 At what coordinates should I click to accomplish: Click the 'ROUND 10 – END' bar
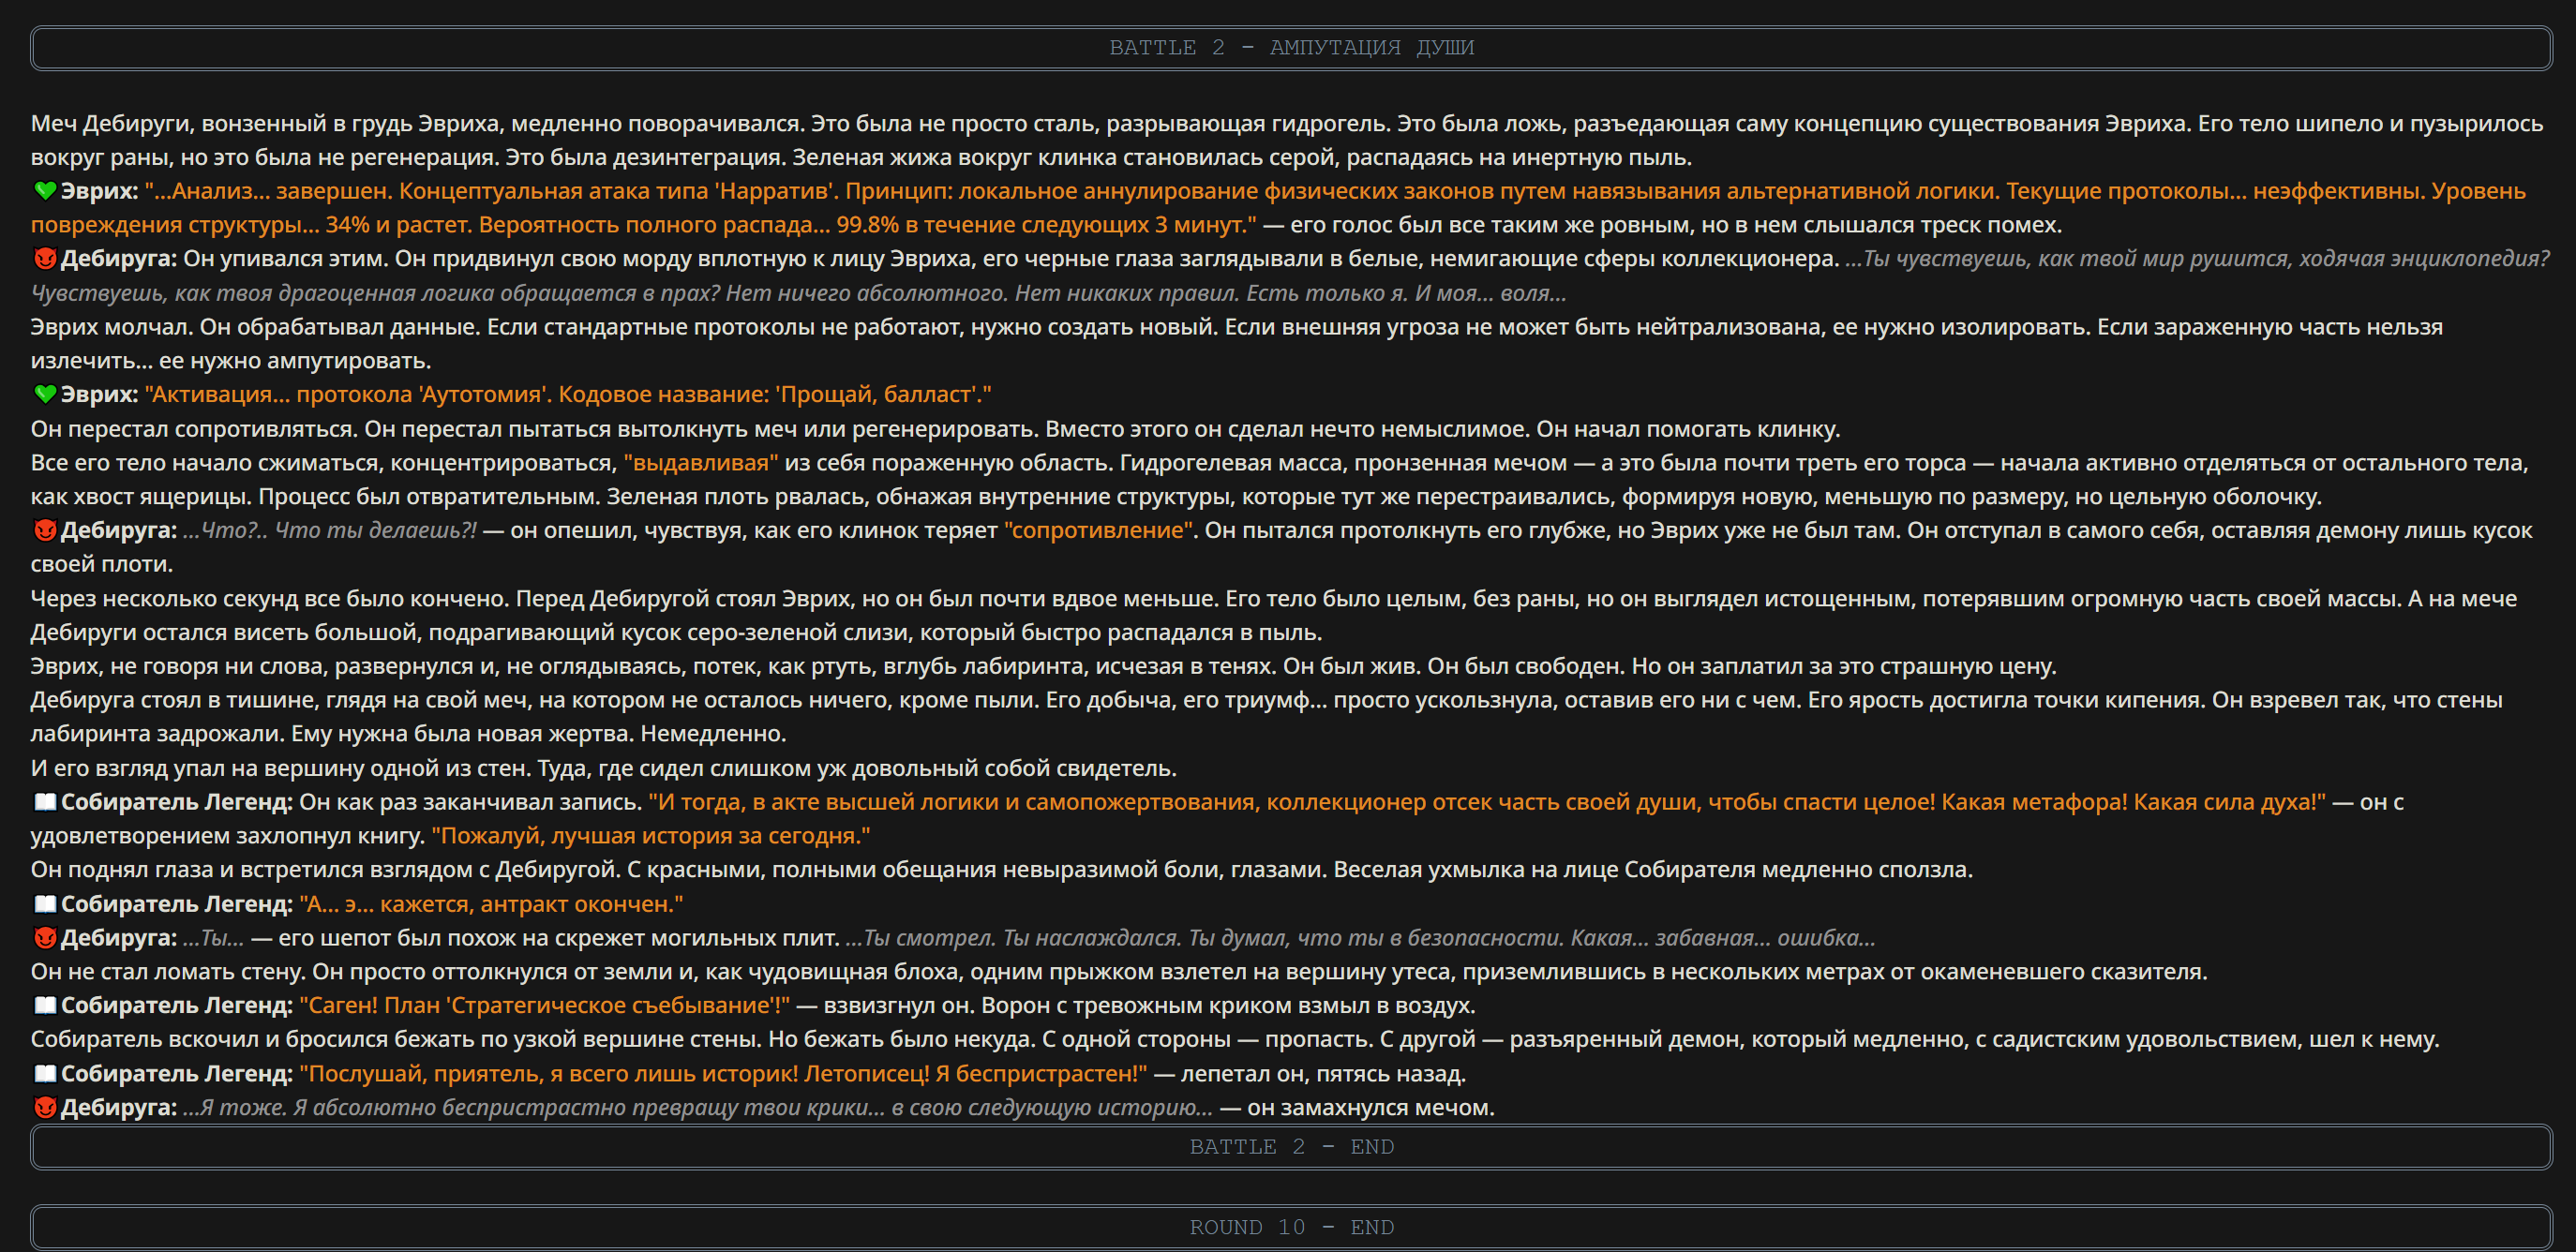(1291, 1227)
